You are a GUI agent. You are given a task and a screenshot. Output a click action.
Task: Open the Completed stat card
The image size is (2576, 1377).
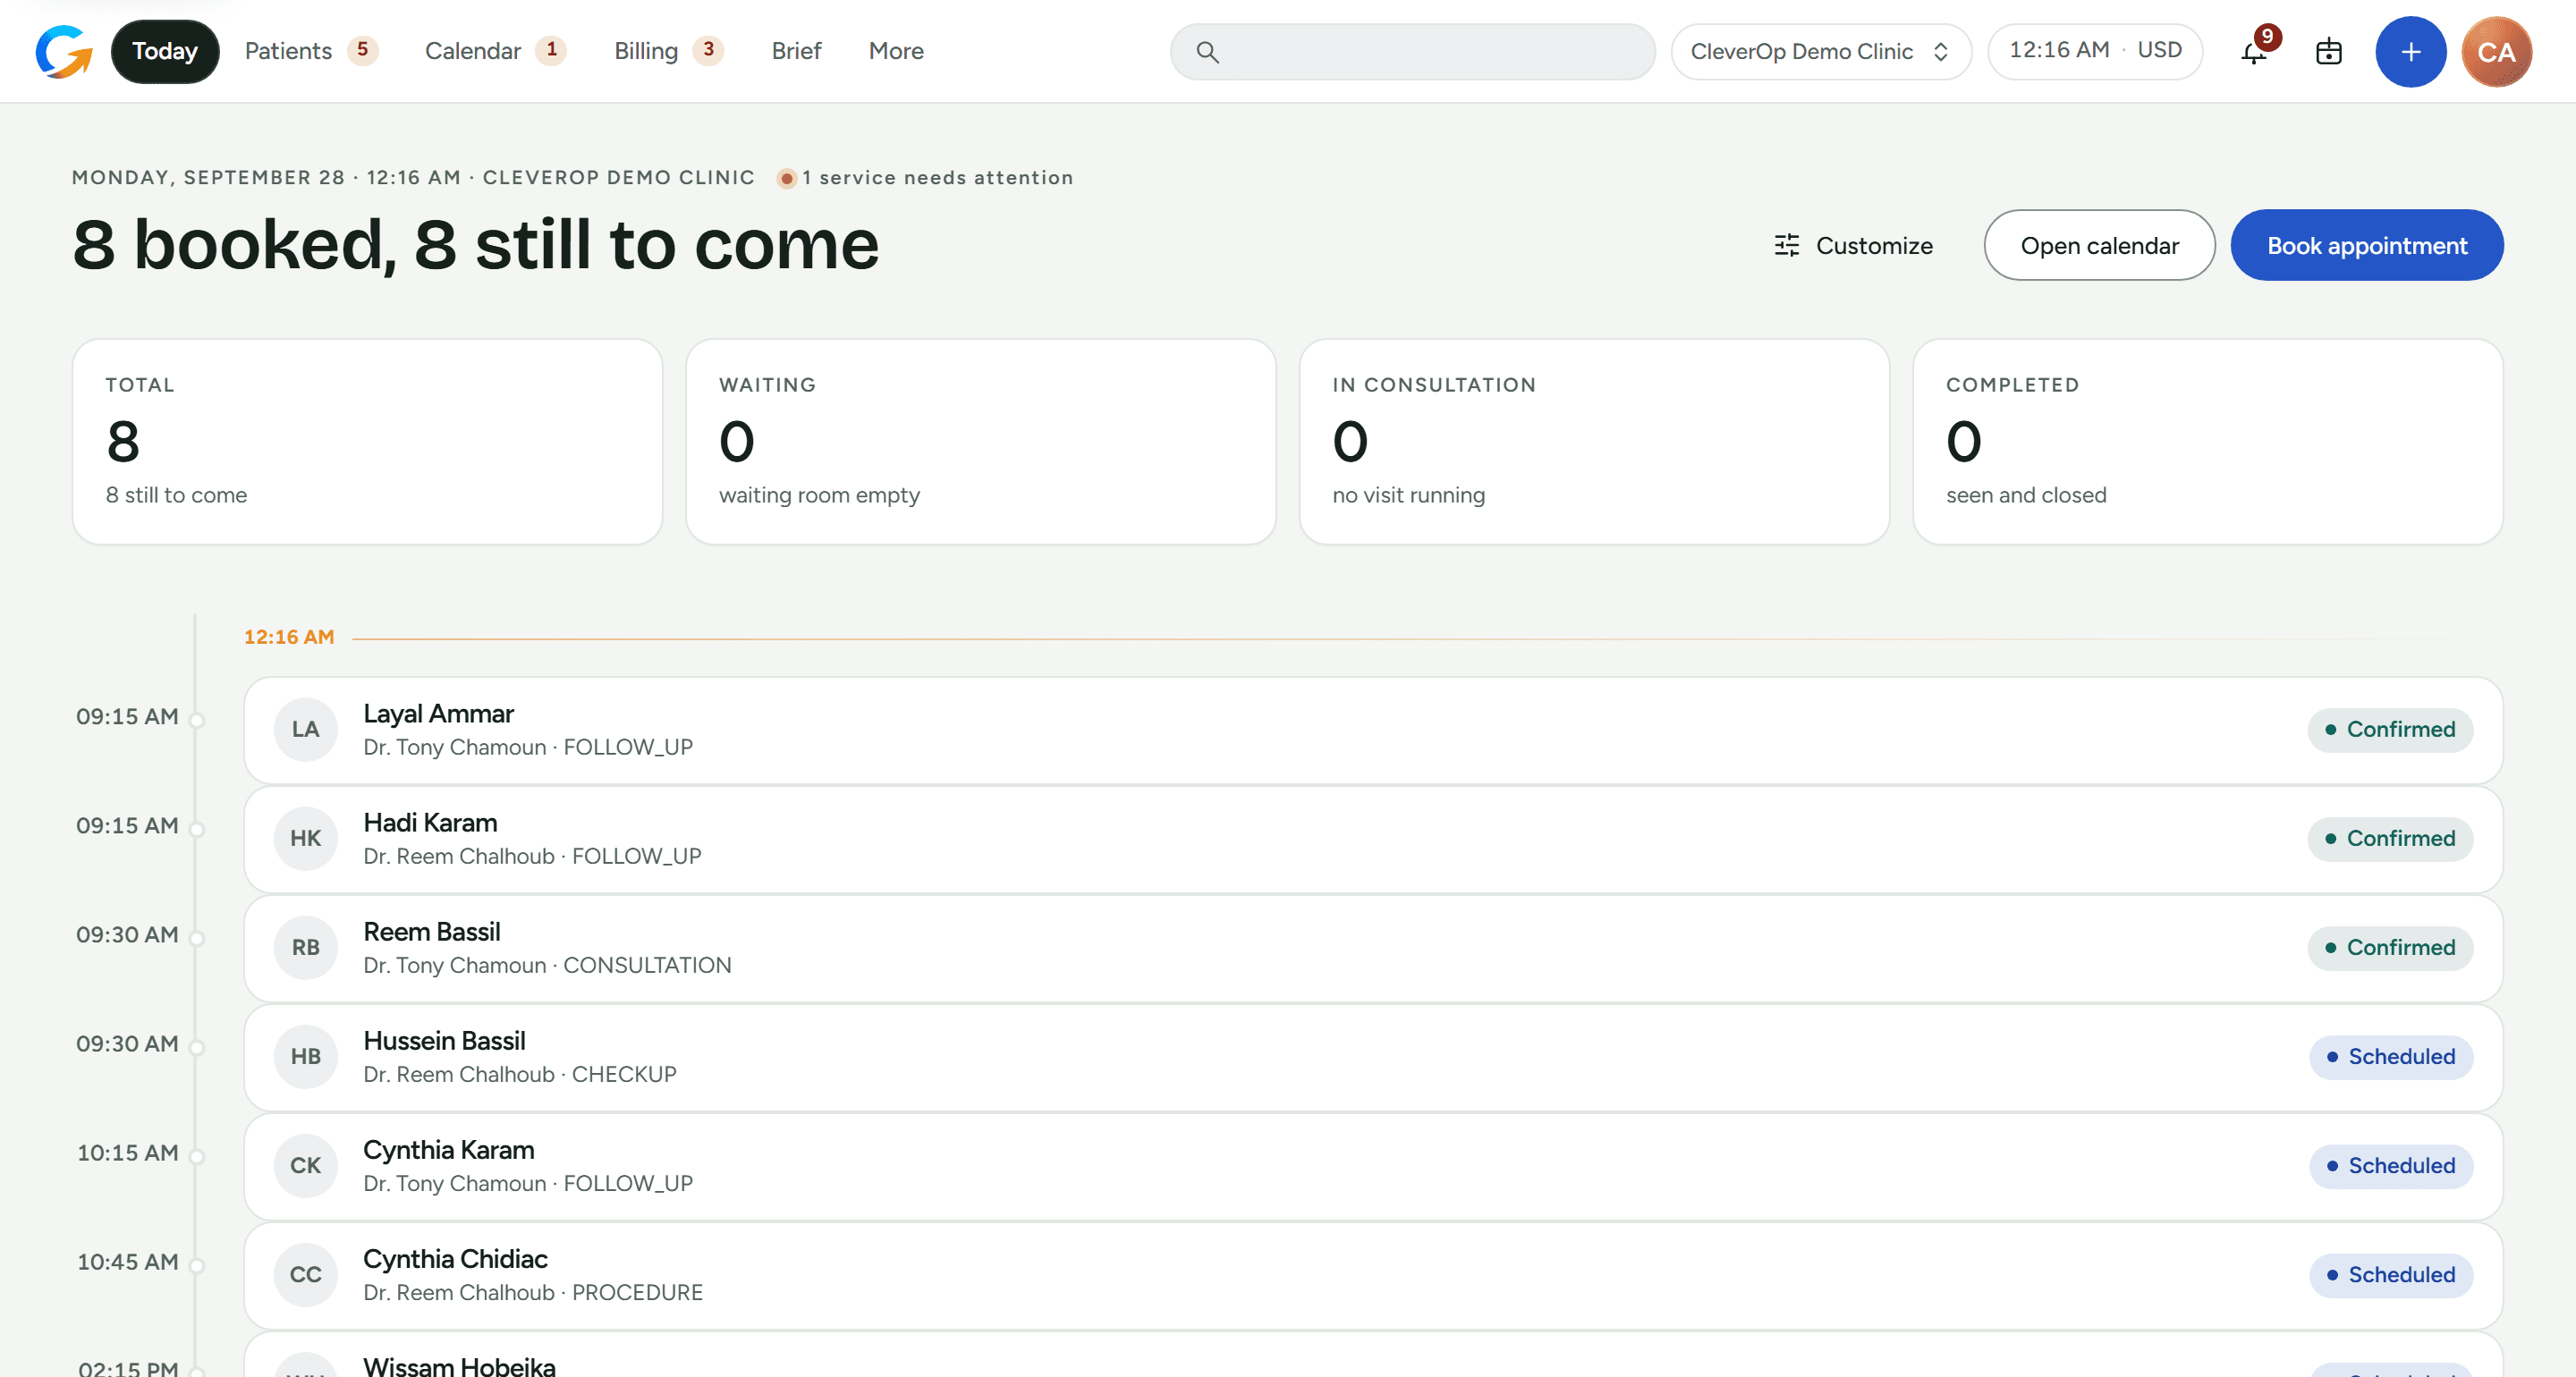pos(2207,441)
